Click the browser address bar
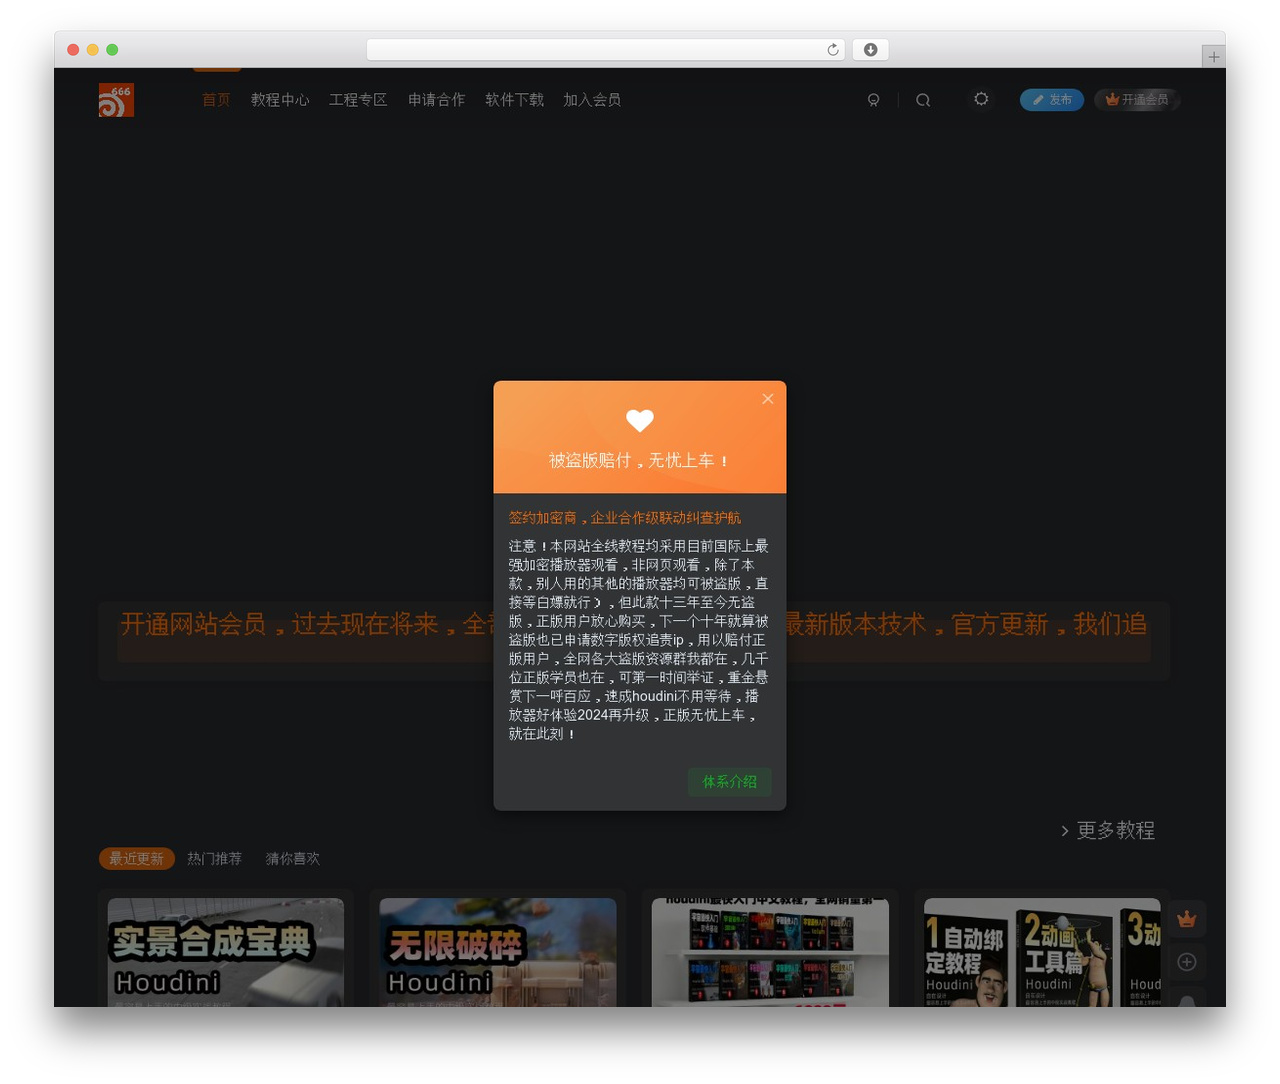 point(606,50)
